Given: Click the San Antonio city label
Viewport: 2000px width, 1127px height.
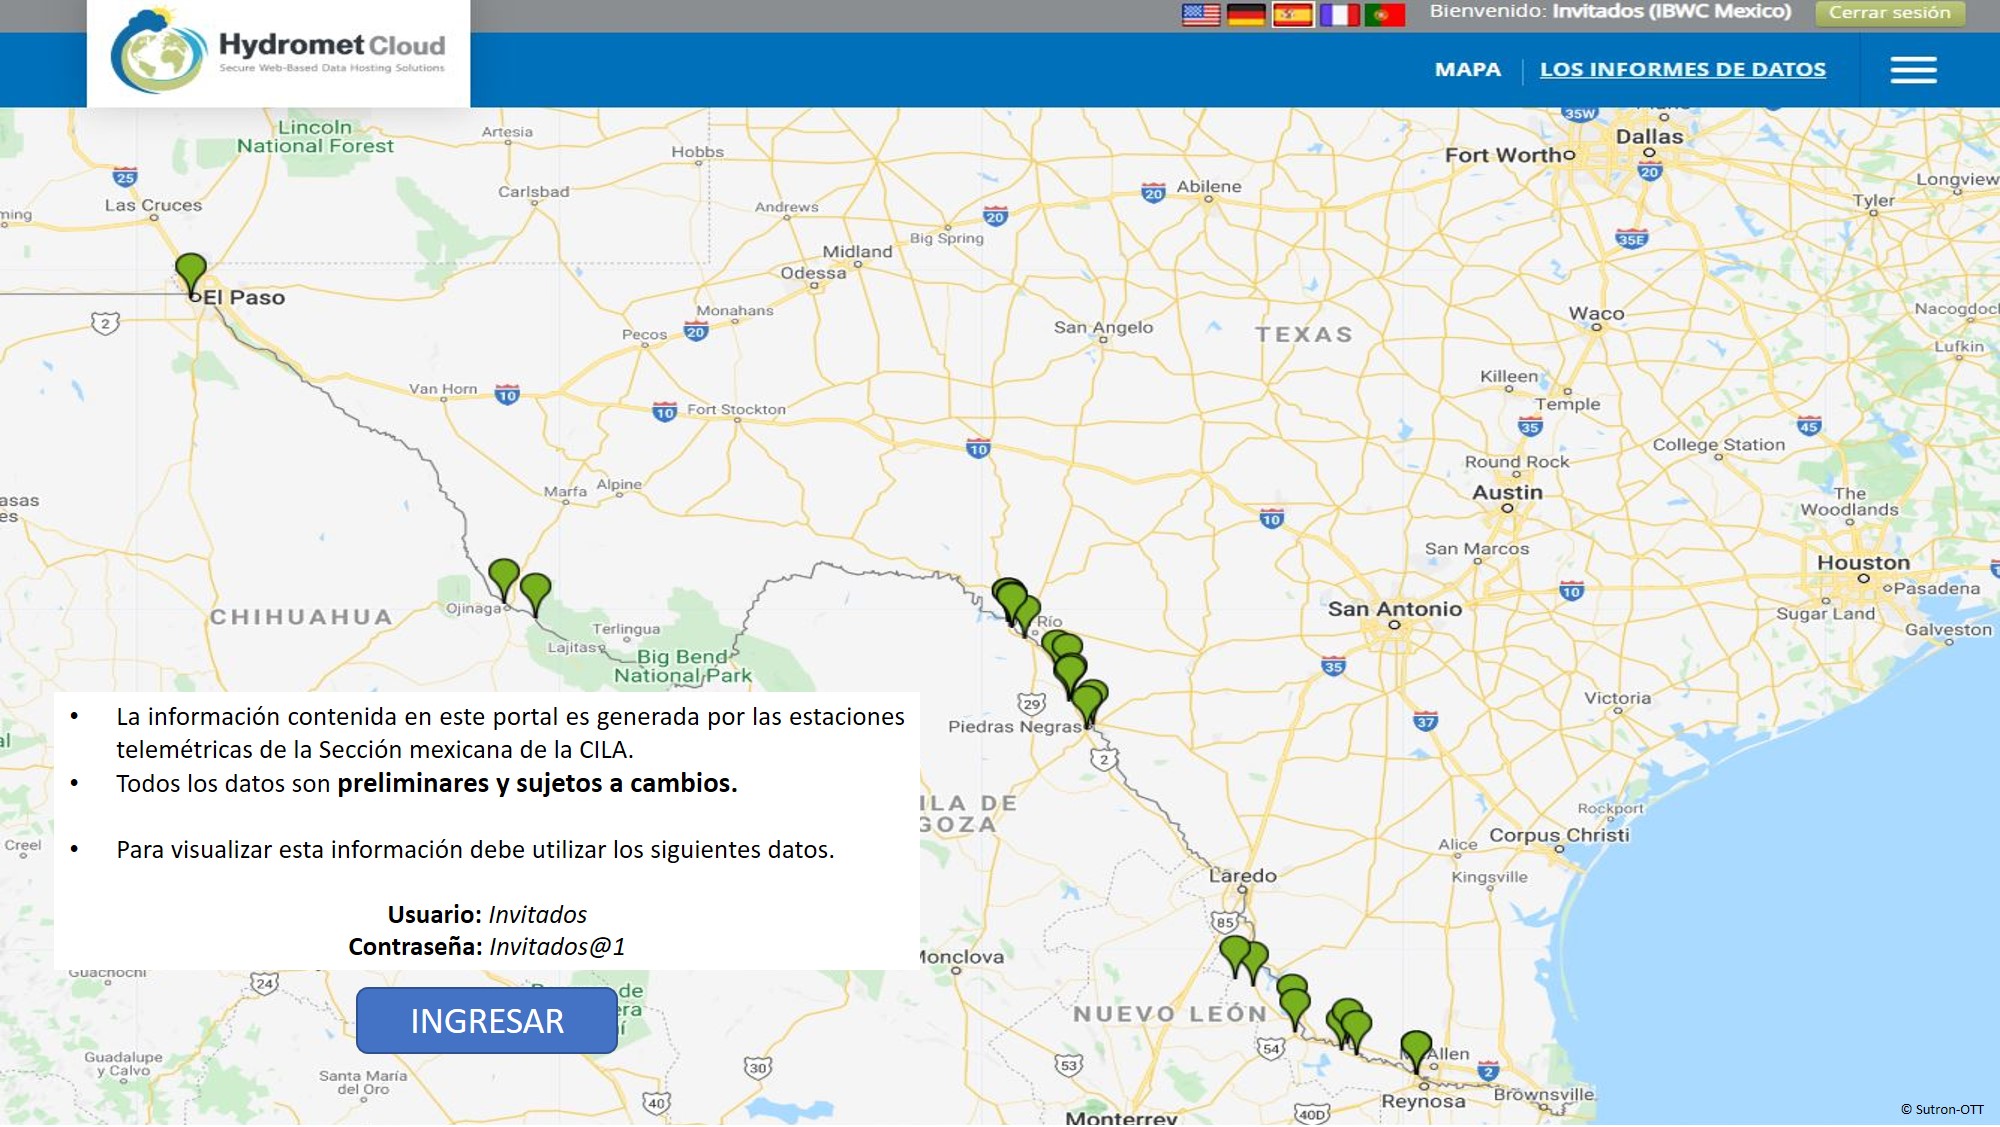Looking at the screenshot, I should (1394, 609).
